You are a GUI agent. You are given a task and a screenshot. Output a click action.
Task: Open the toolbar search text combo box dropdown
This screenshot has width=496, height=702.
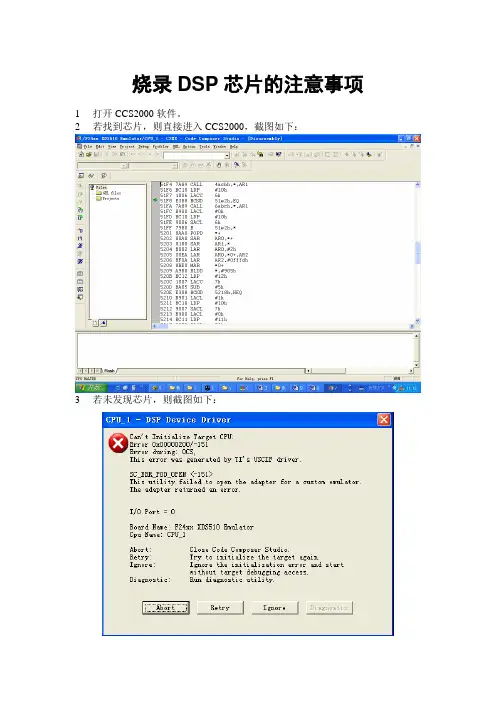tap(227, 155)
